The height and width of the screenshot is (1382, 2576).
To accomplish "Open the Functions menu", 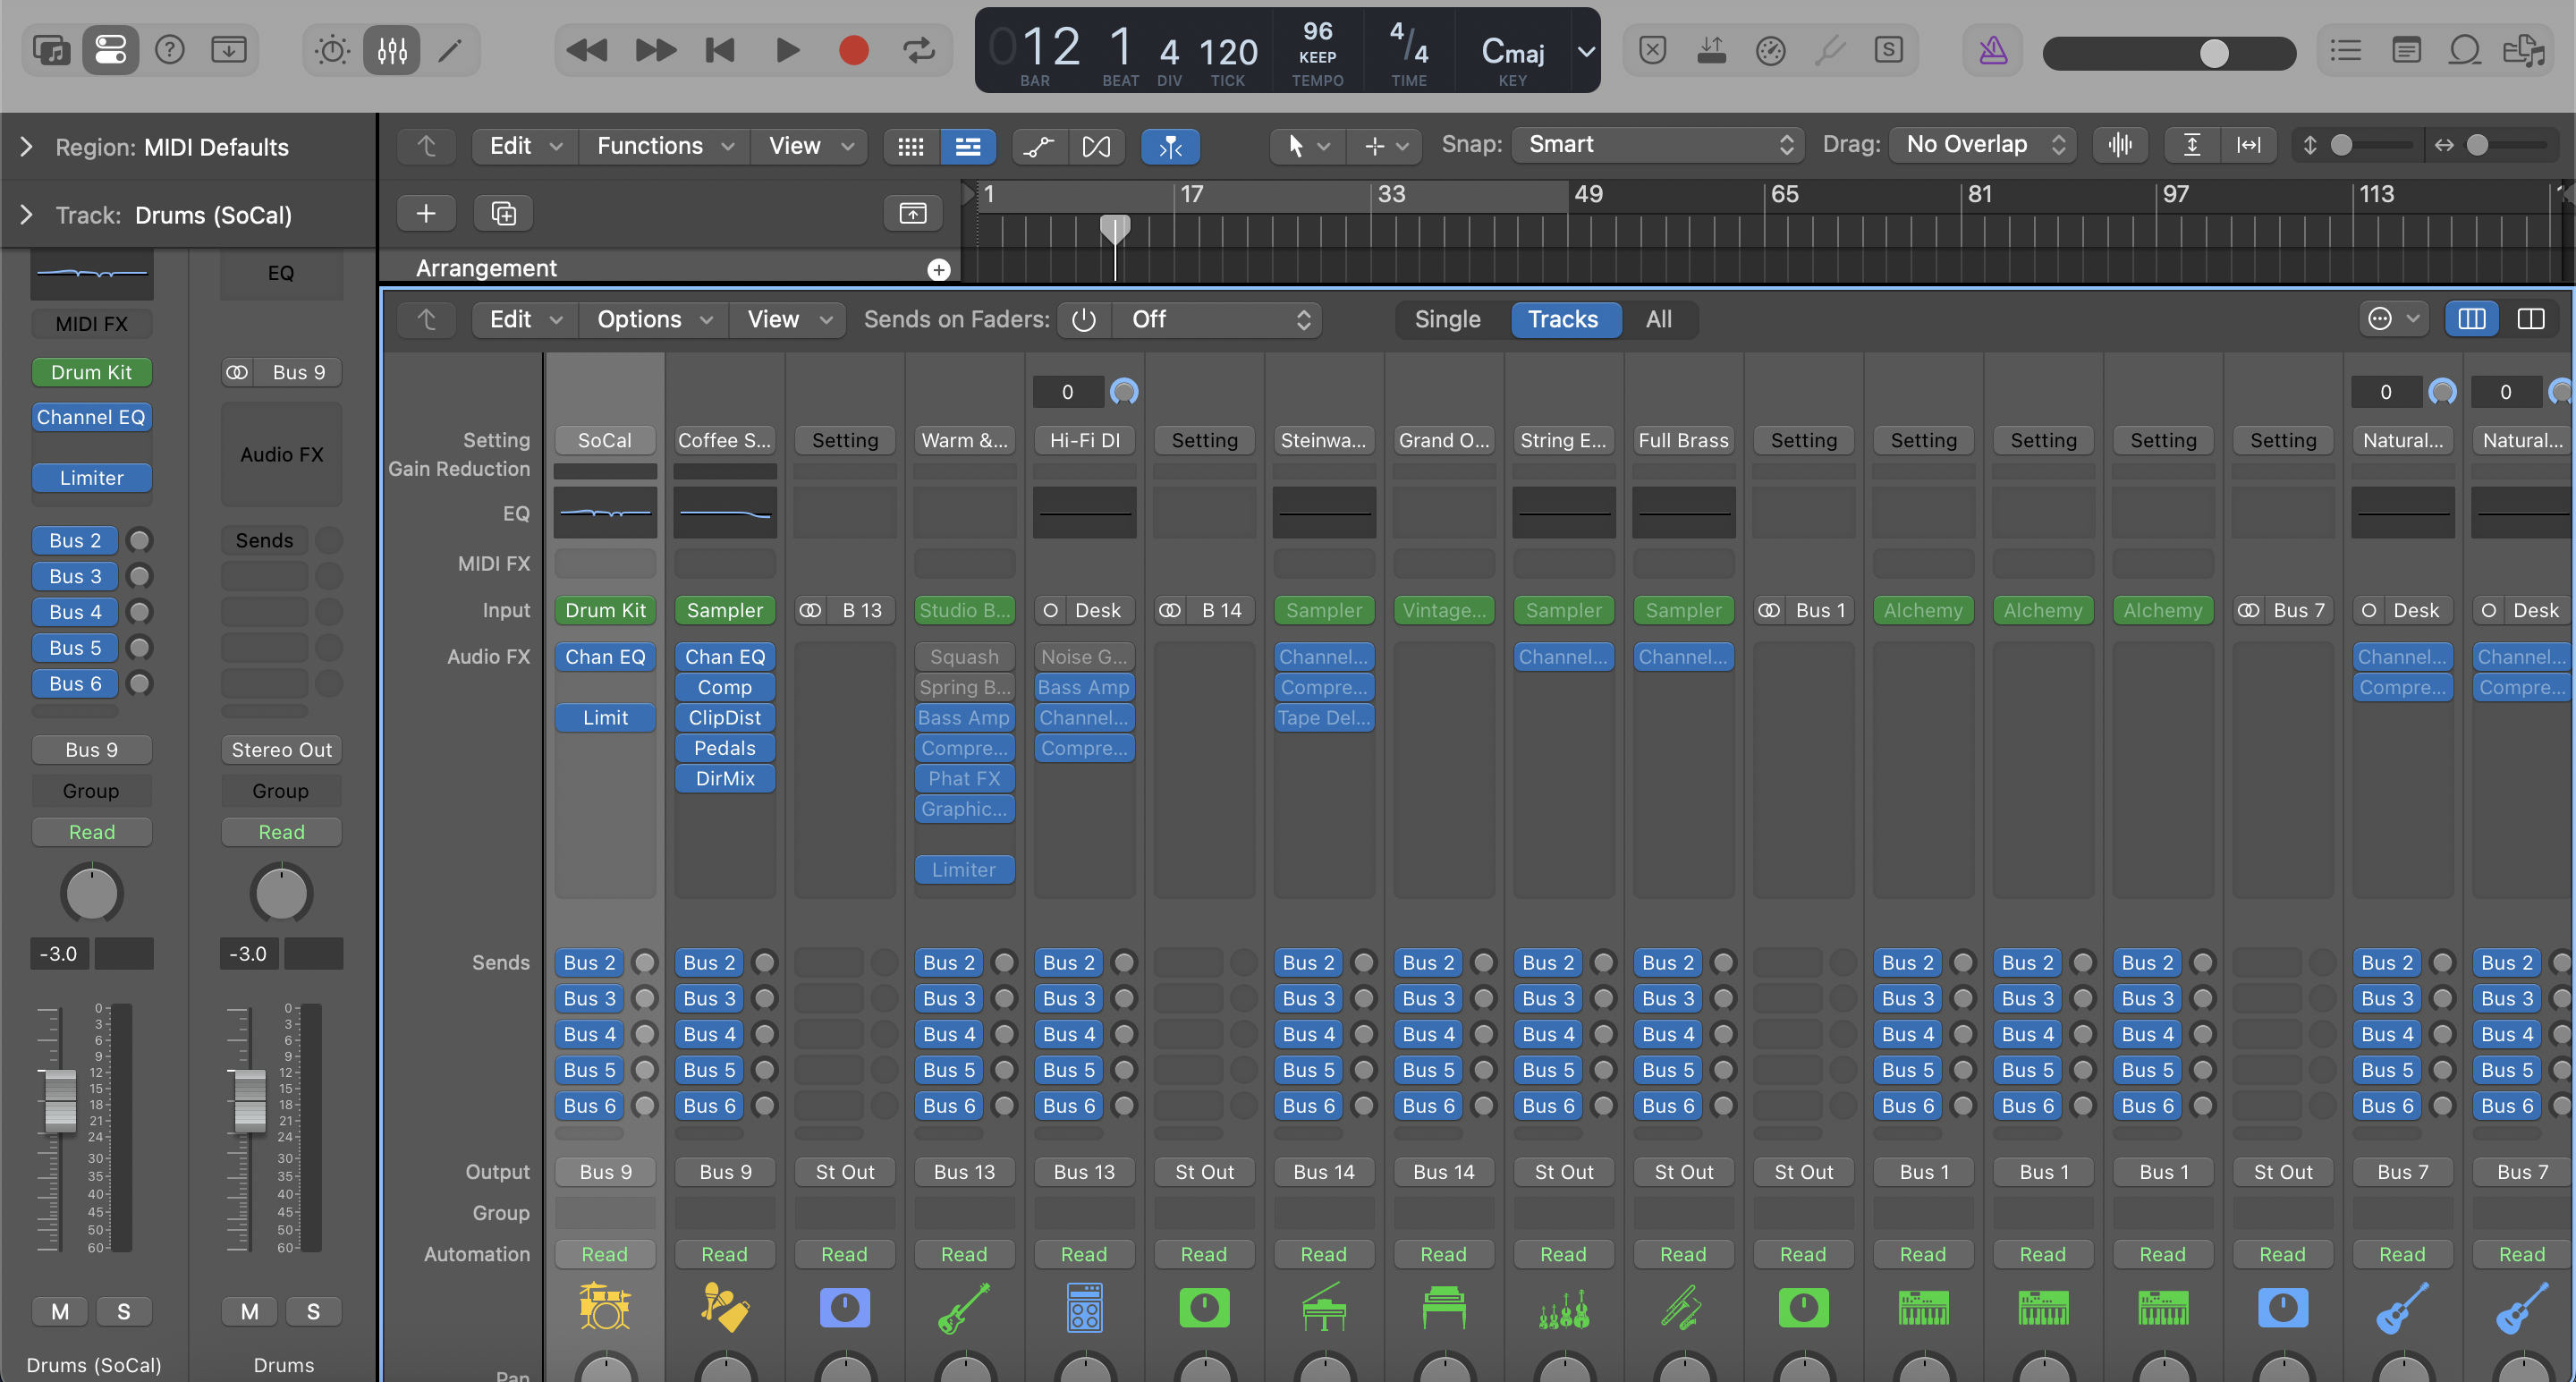I will coord(665,146).
